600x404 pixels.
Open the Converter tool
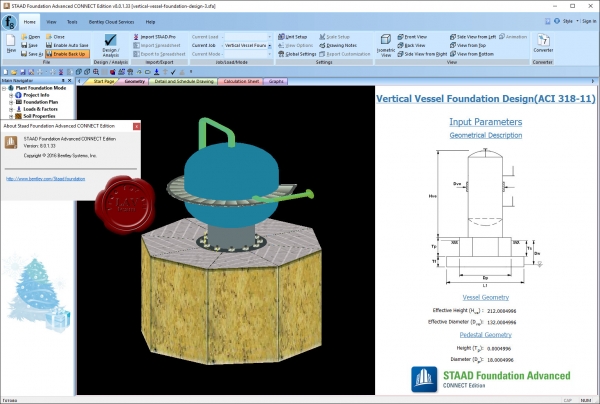543,43
